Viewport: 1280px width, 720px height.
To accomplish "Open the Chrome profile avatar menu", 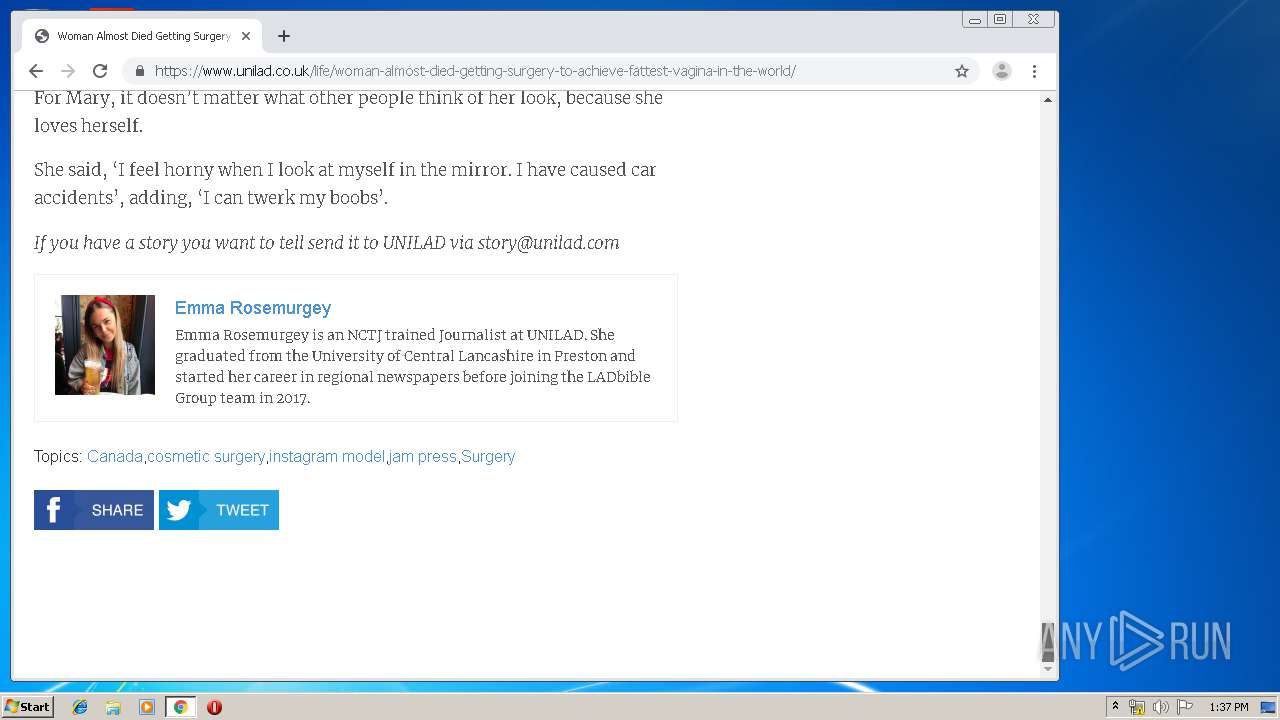I will coord(1001,71).
